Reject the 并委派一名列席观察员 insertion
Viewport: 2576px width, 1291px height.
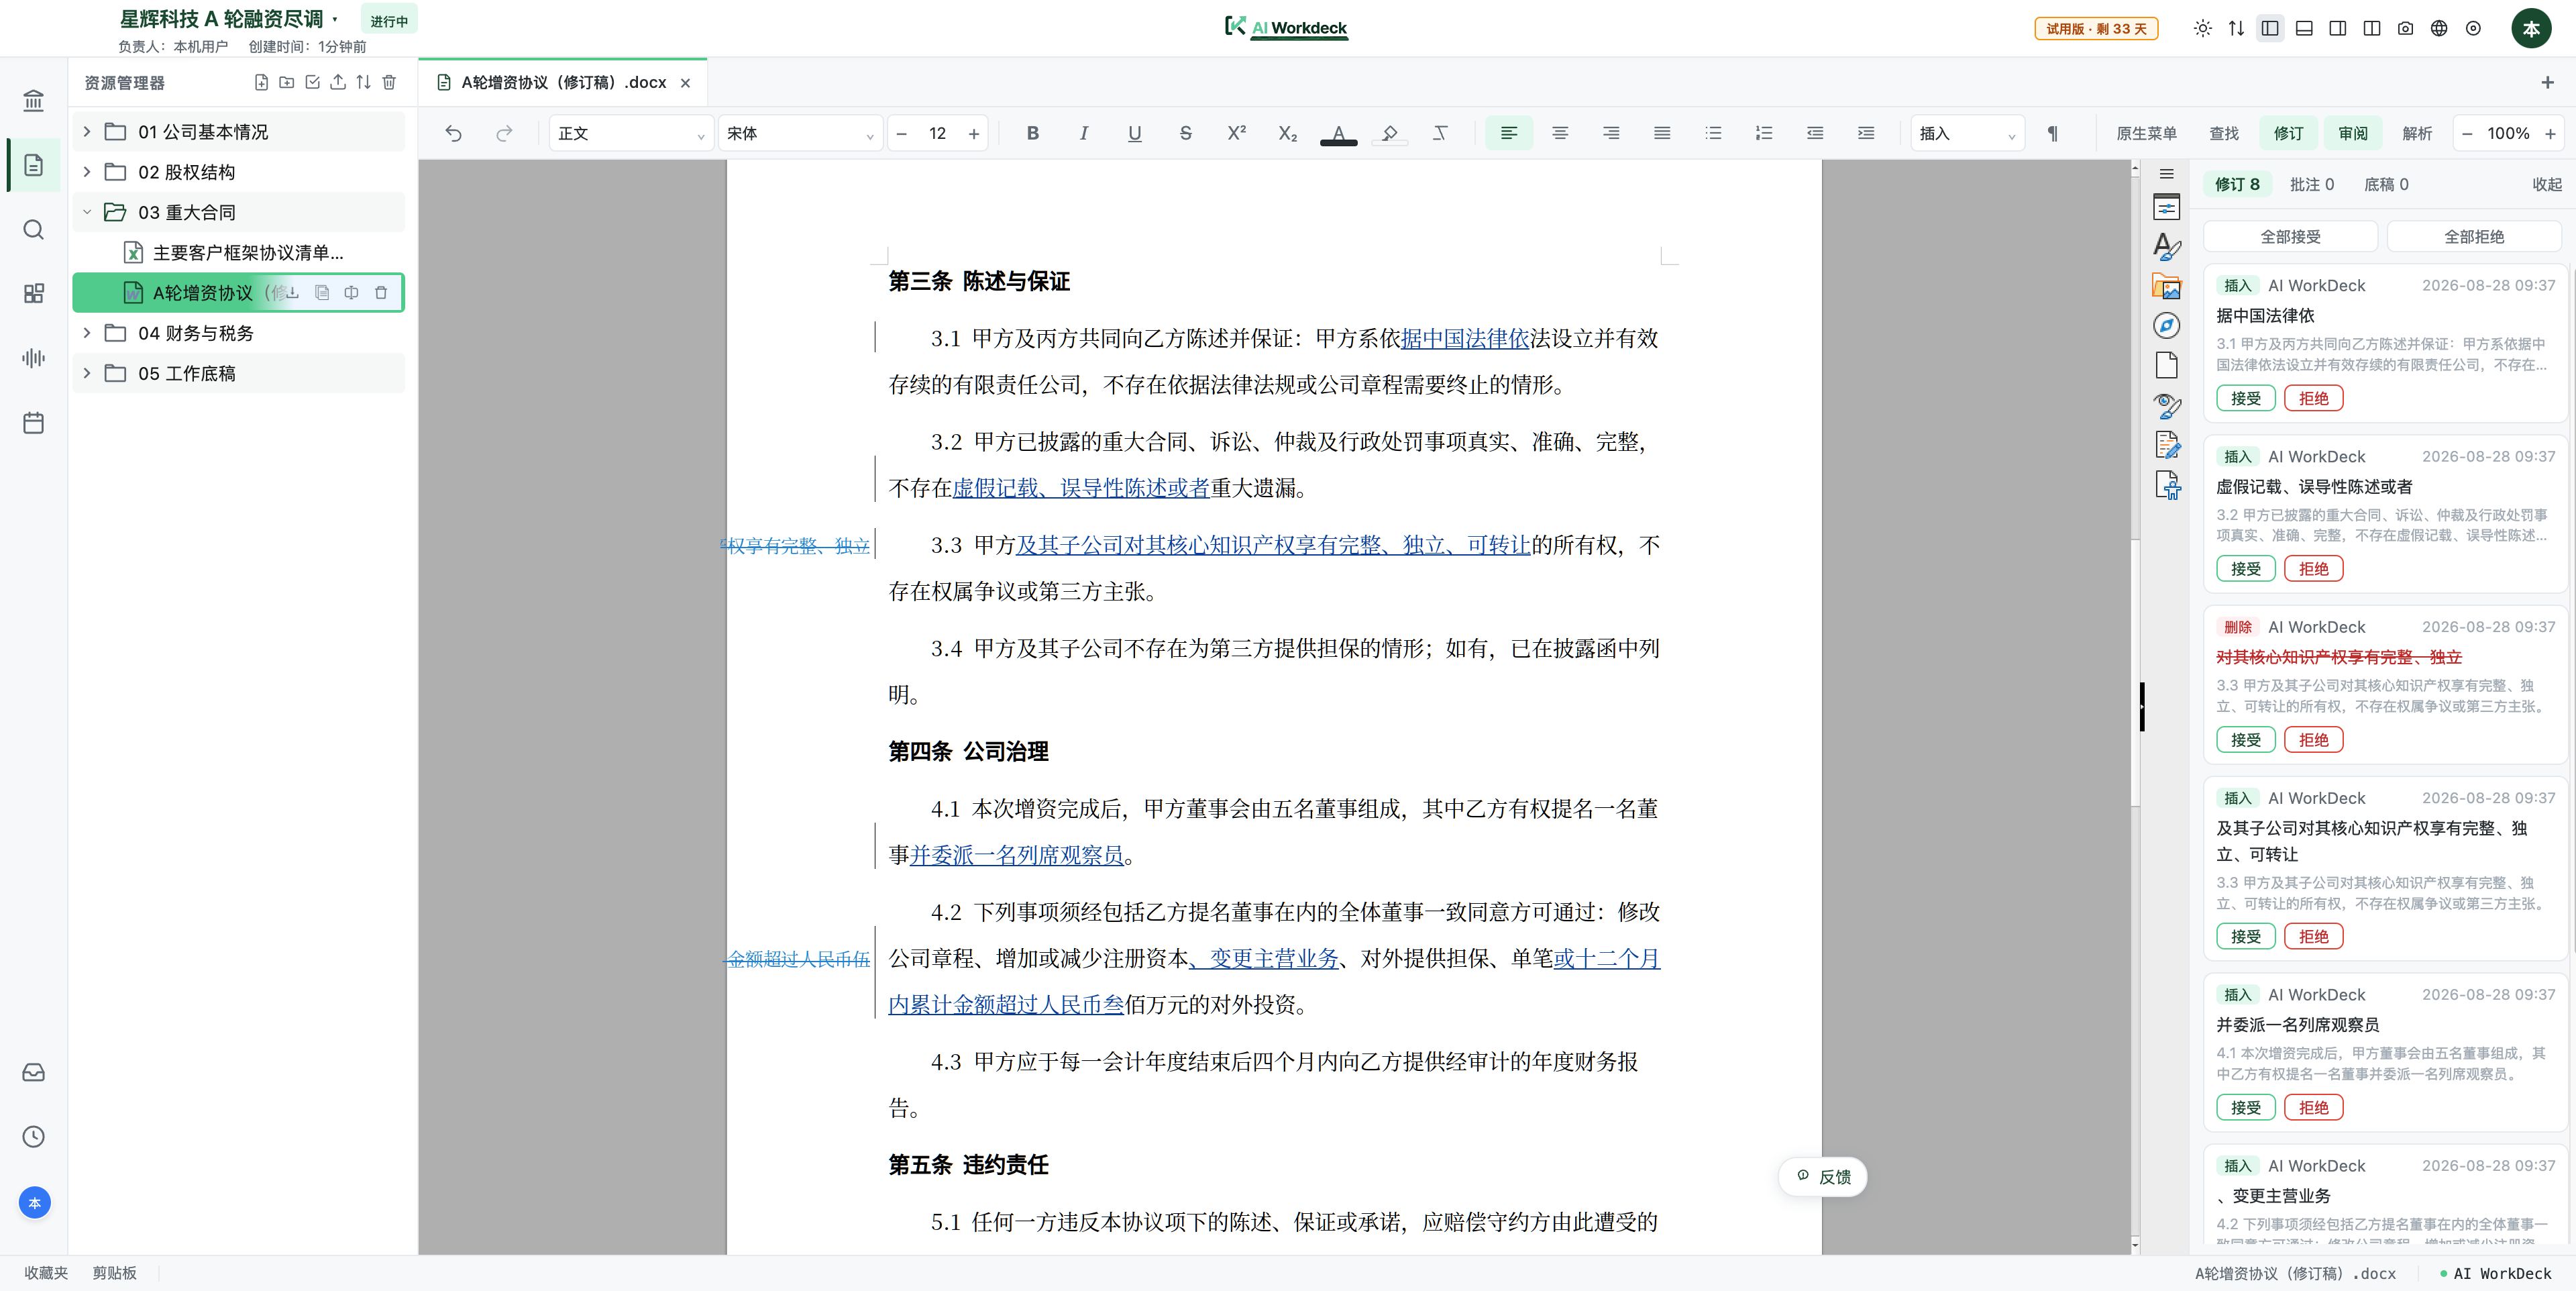pos(2313,1108)
